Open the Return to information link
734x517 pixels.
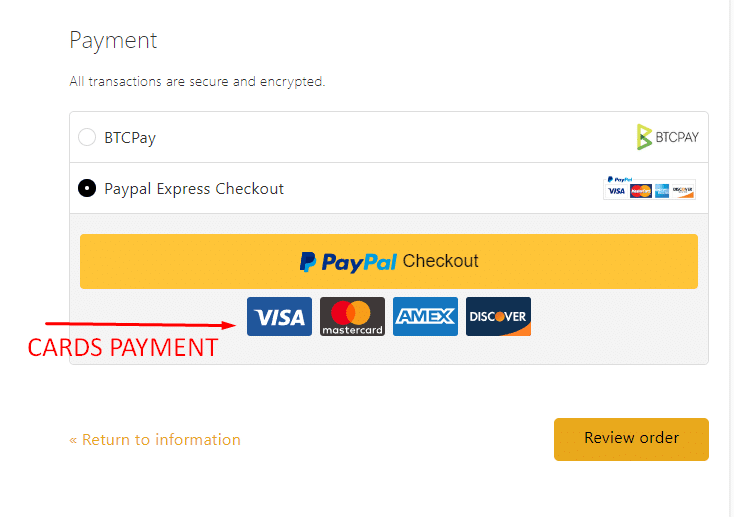point(155,440)
